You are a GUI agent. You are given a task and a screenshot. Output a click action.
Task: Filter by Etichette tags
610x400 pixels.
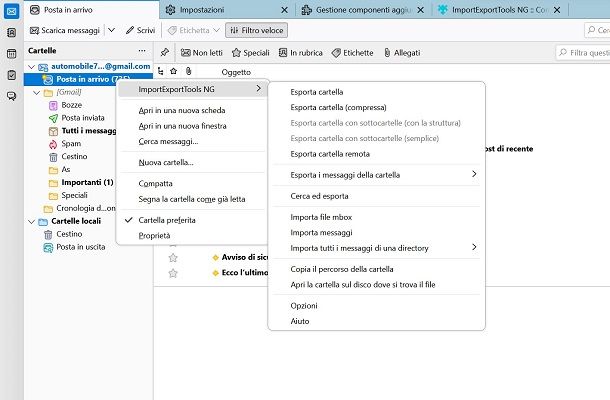[x=352, y=53]
